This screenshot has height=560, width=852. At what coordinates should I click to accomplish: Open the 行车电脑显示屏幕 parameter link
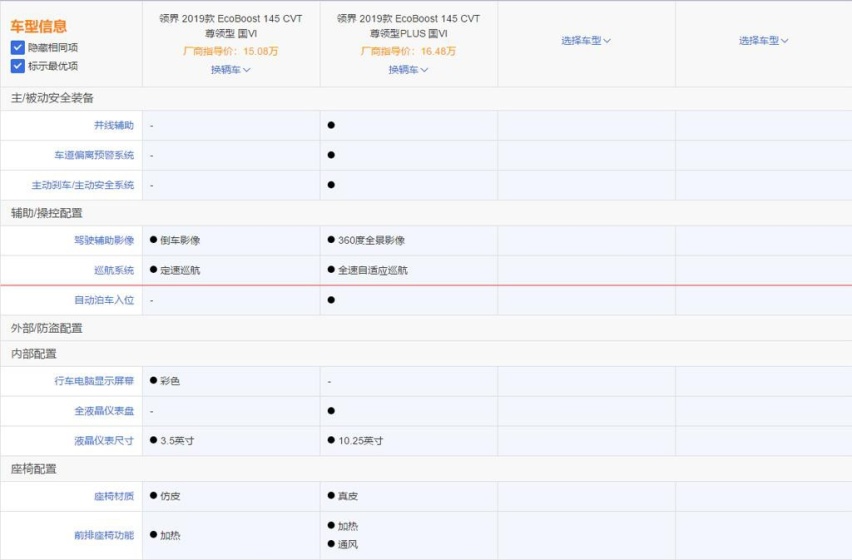[x=94, y=381]
